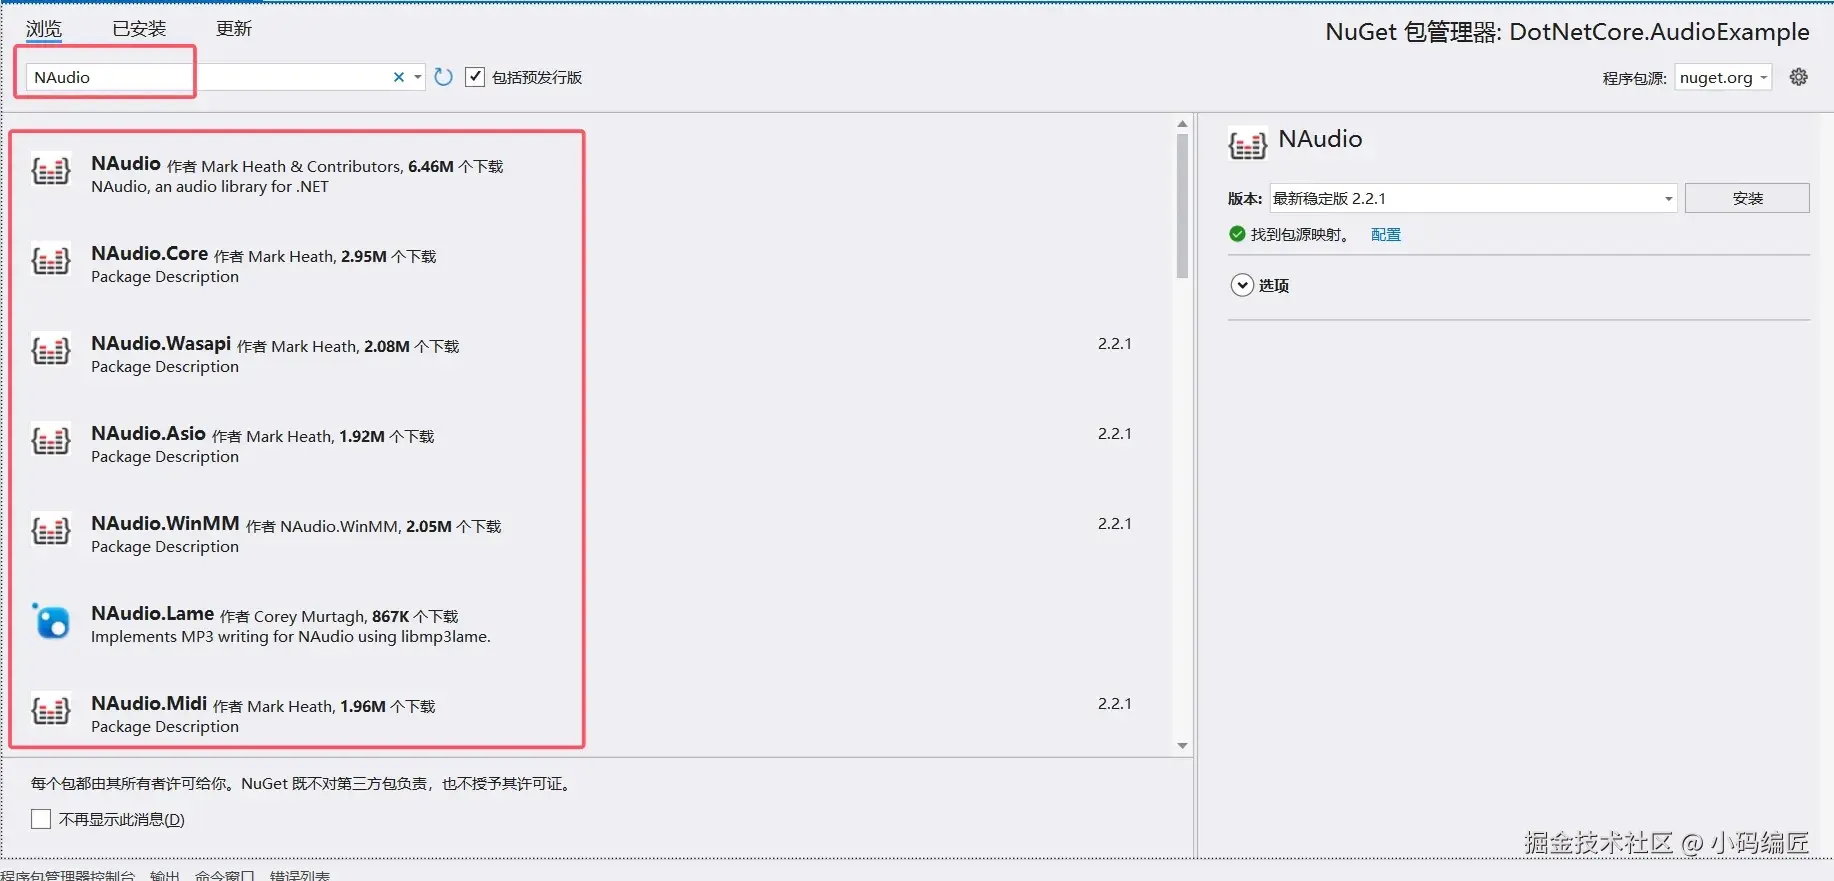
Task: Select the NAudio.Midi package row
Action: [x=590, y=712]
